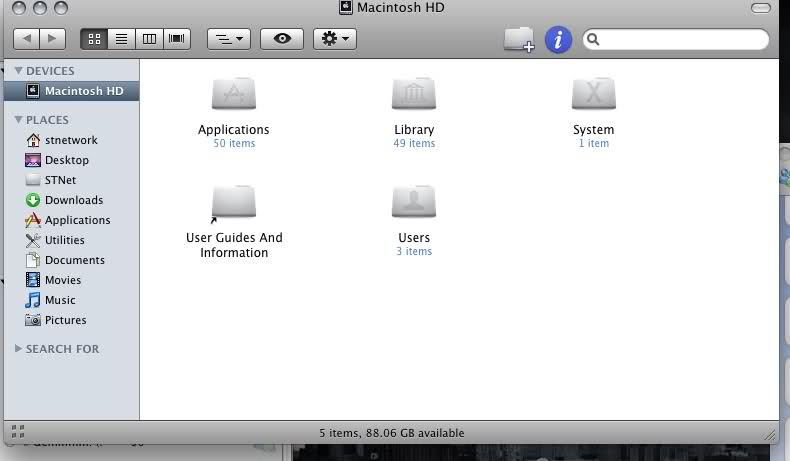Go back with the left arrow button
This screenshot has height=461, width=790.
pos(26,39)
